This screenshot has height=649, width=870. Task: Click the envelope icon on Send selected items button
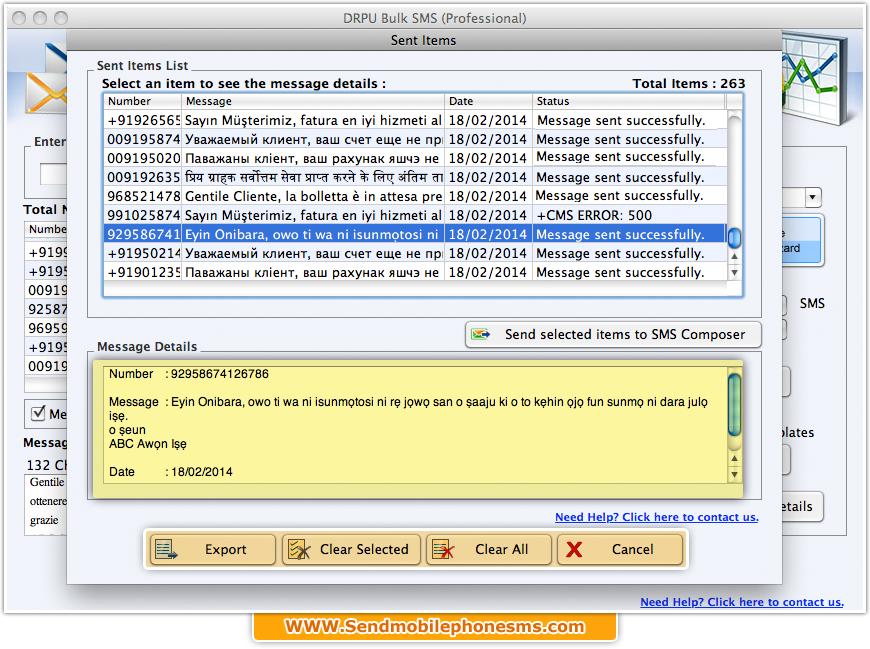(x=480, y=334)
